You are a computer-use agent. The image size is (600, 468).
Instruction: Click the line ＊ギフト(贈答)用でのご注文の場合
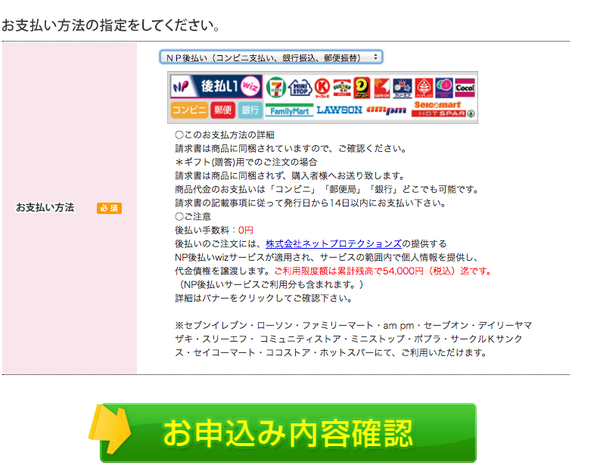point(246,162)
